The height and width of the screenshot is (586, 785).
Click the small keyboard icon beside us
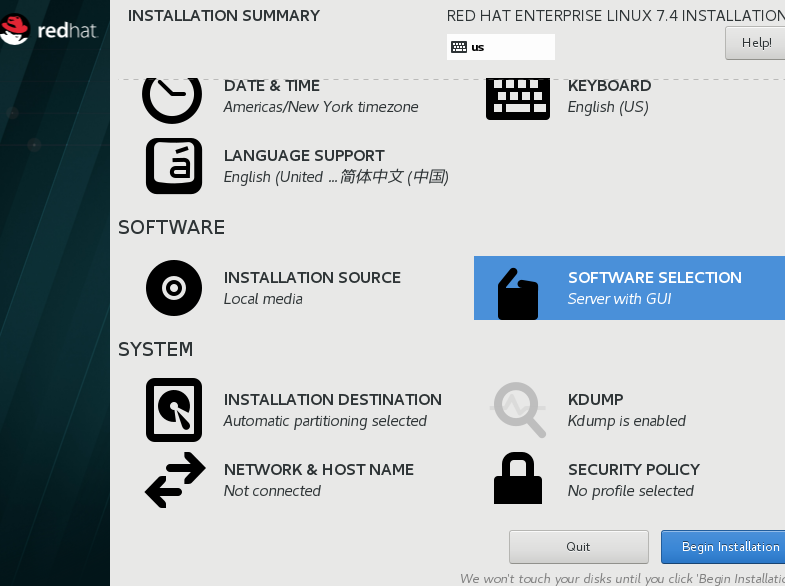[x=459, y=47]
